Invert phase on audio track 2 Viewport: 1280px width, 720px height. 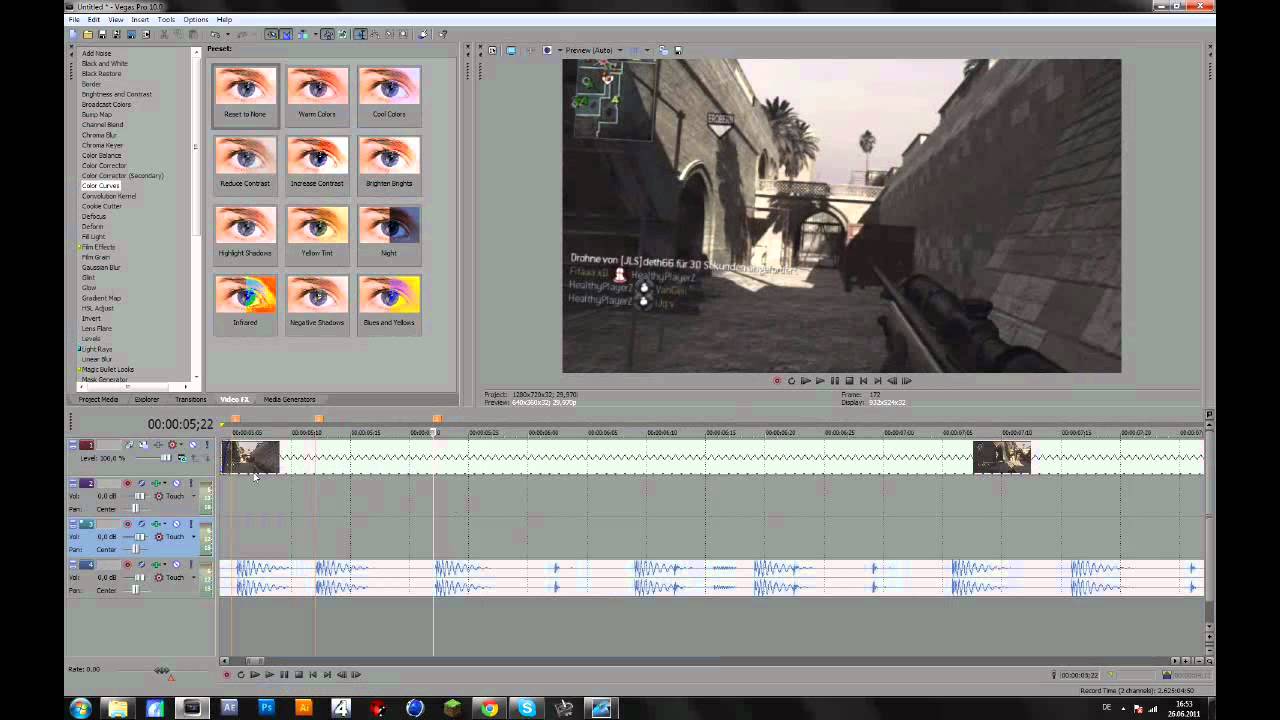click(x=142, y=483)
